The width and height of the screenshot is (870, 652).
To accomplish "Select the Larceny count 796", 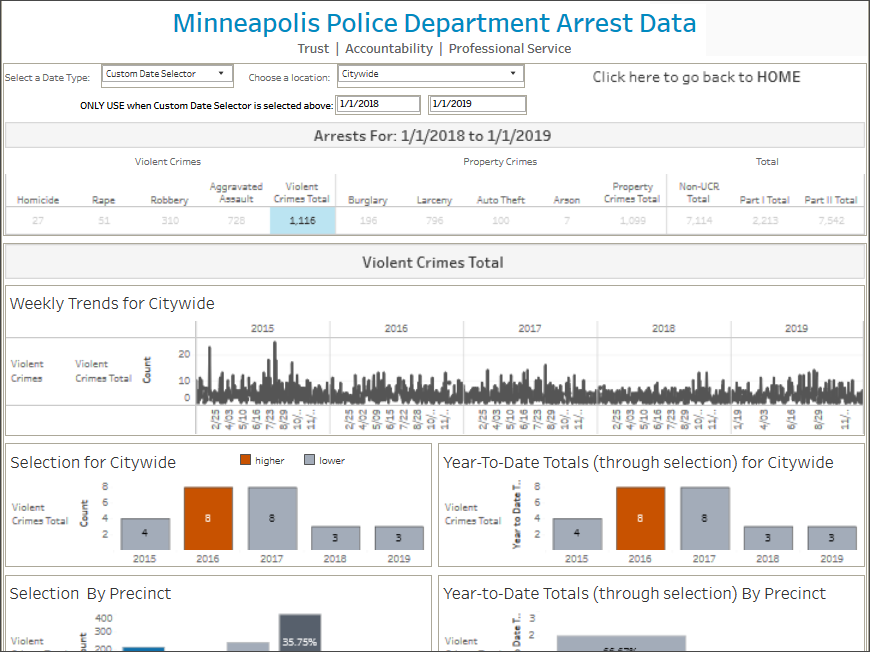I will pos(434,220).
